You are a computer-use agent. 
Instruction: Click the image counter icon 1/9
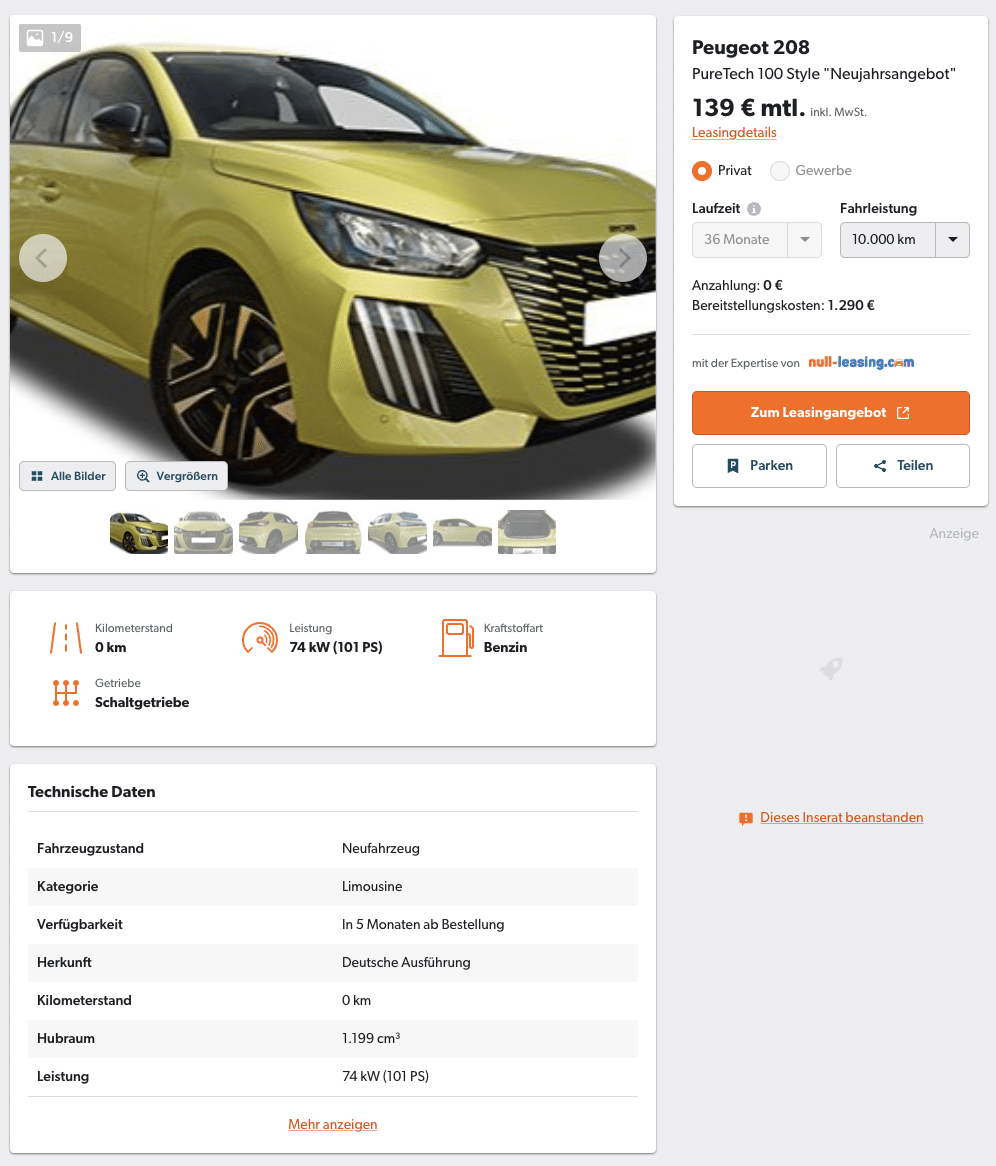50,37
